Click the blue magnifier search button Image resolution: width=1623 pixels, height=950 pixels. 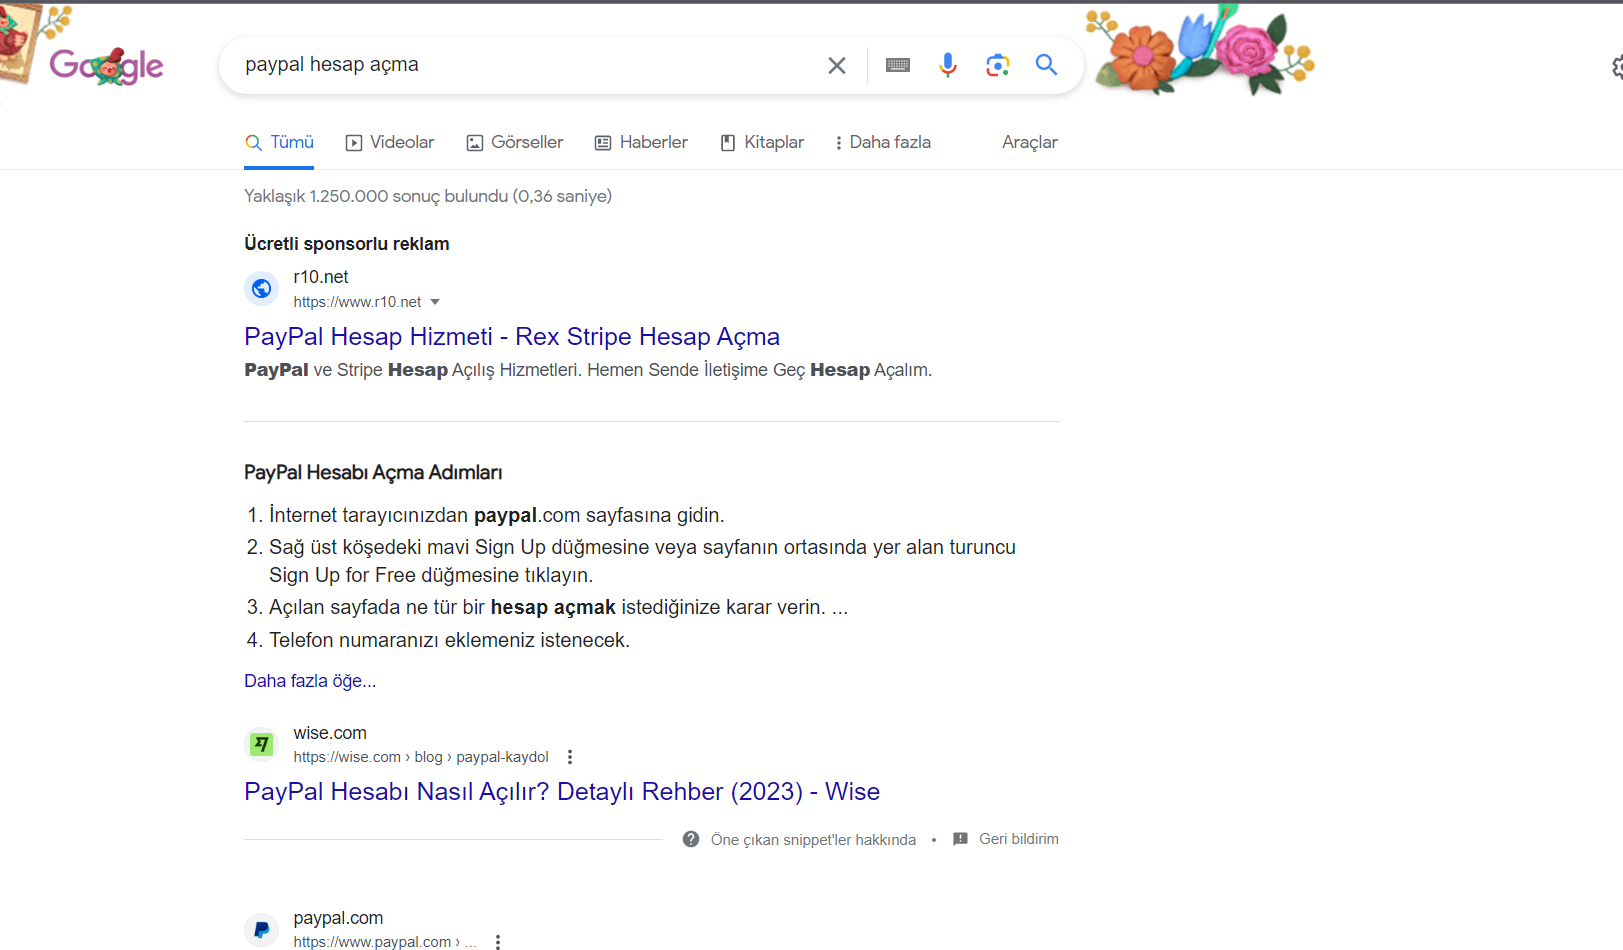(1046, 65)
